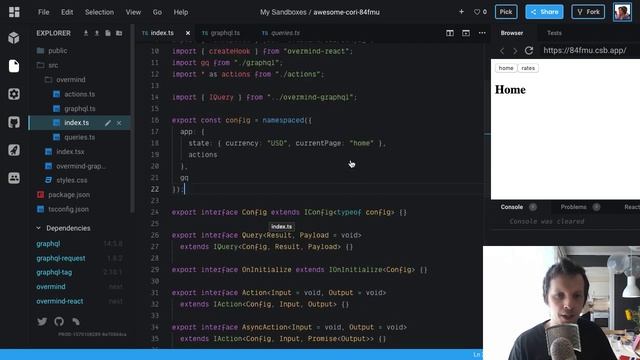Screen dimensions: 640x360
Task: Open the GitHub link icon at sidebar bottom
Action: click(59, 322)
